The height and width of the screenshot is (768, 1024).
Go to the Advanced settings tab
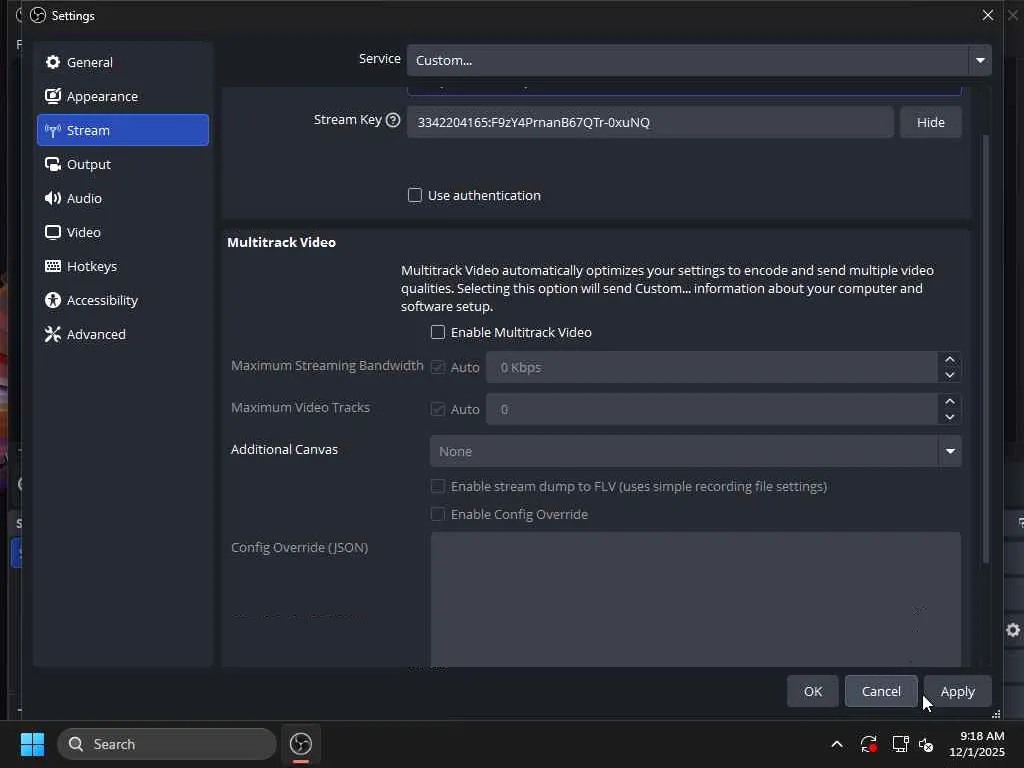pos(123,334)
